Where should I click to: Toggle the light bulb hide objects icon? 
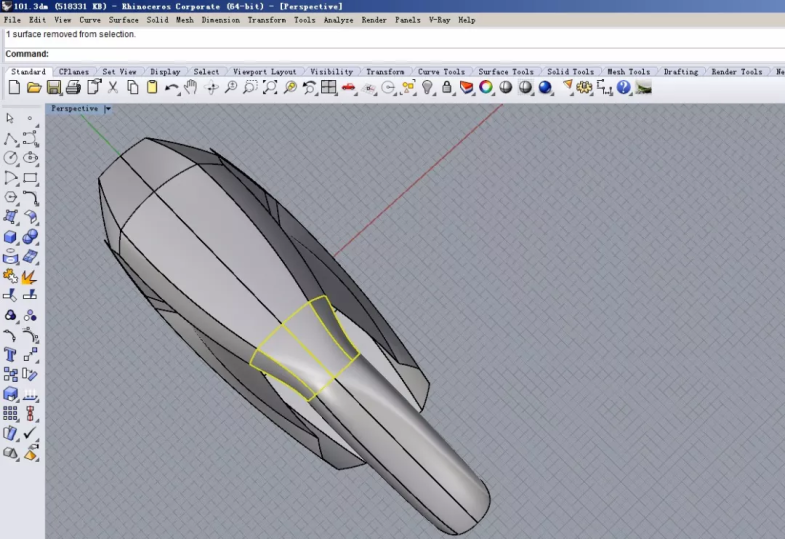427,88
